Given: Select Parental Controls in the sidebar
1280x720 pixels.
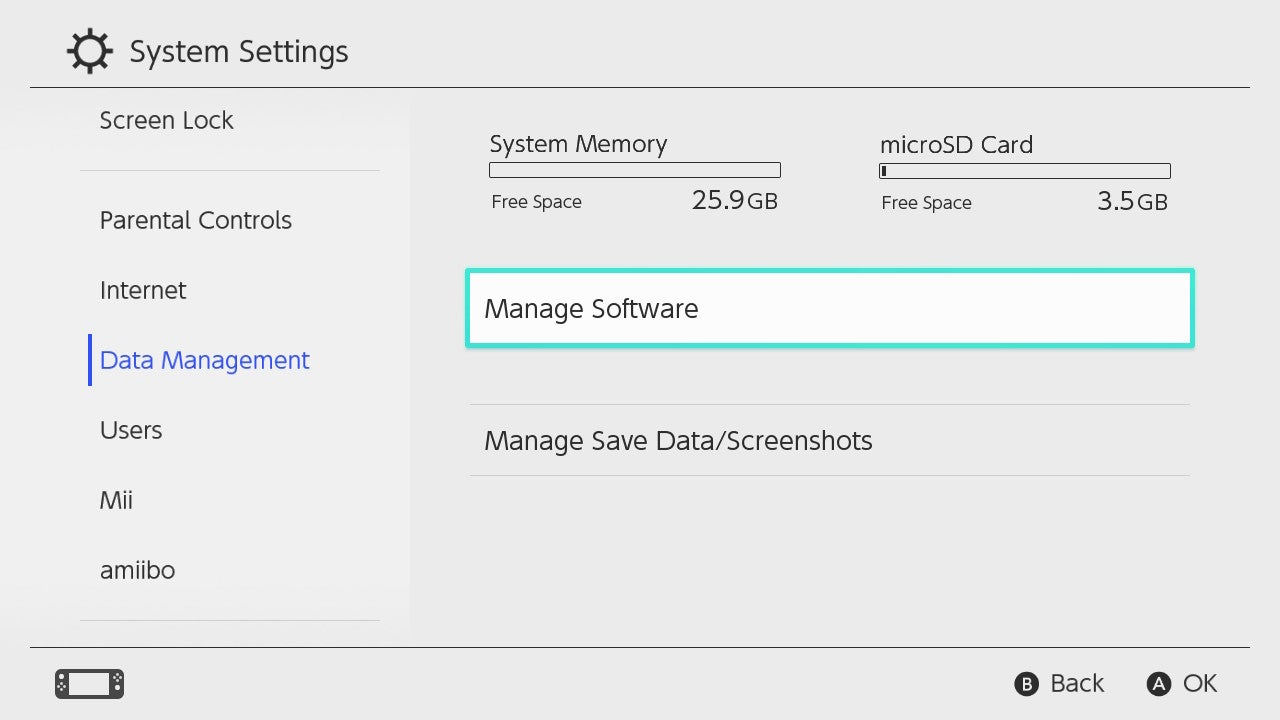Looking at the screenshot, I should pos(195,221).
